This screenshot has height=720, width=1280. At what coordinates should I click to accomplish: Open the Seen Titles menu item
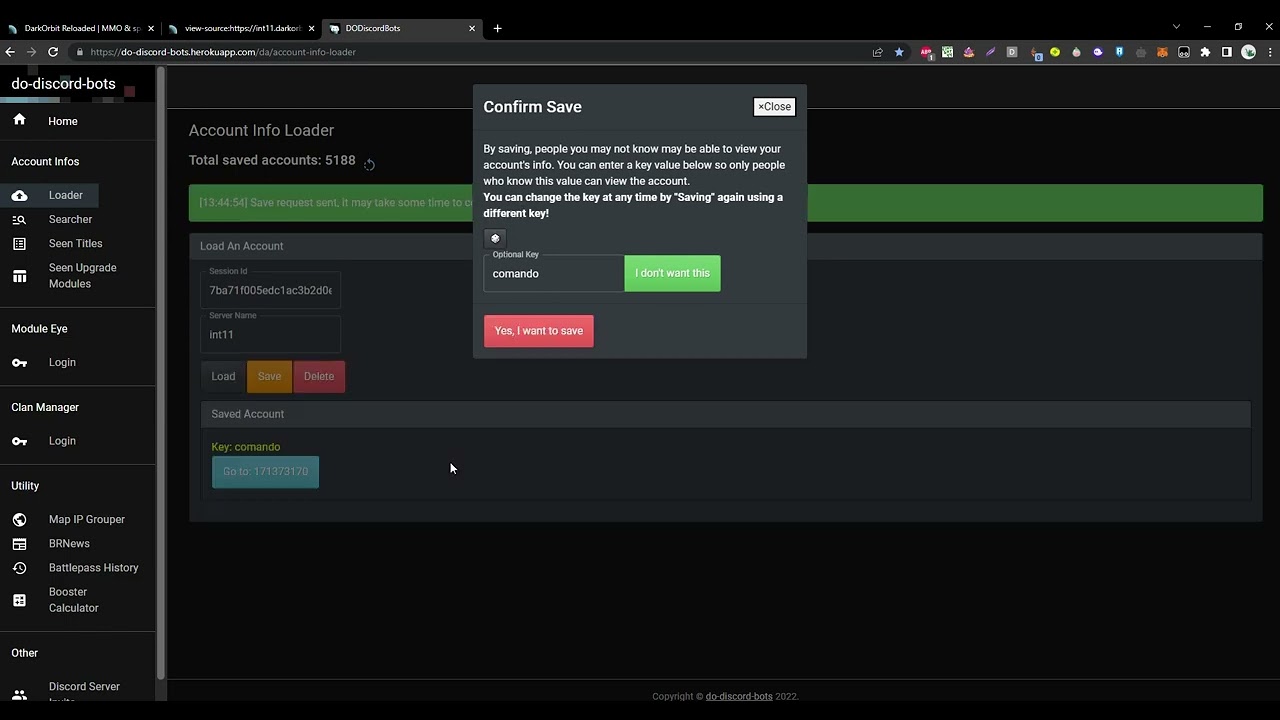pos(75,243)
